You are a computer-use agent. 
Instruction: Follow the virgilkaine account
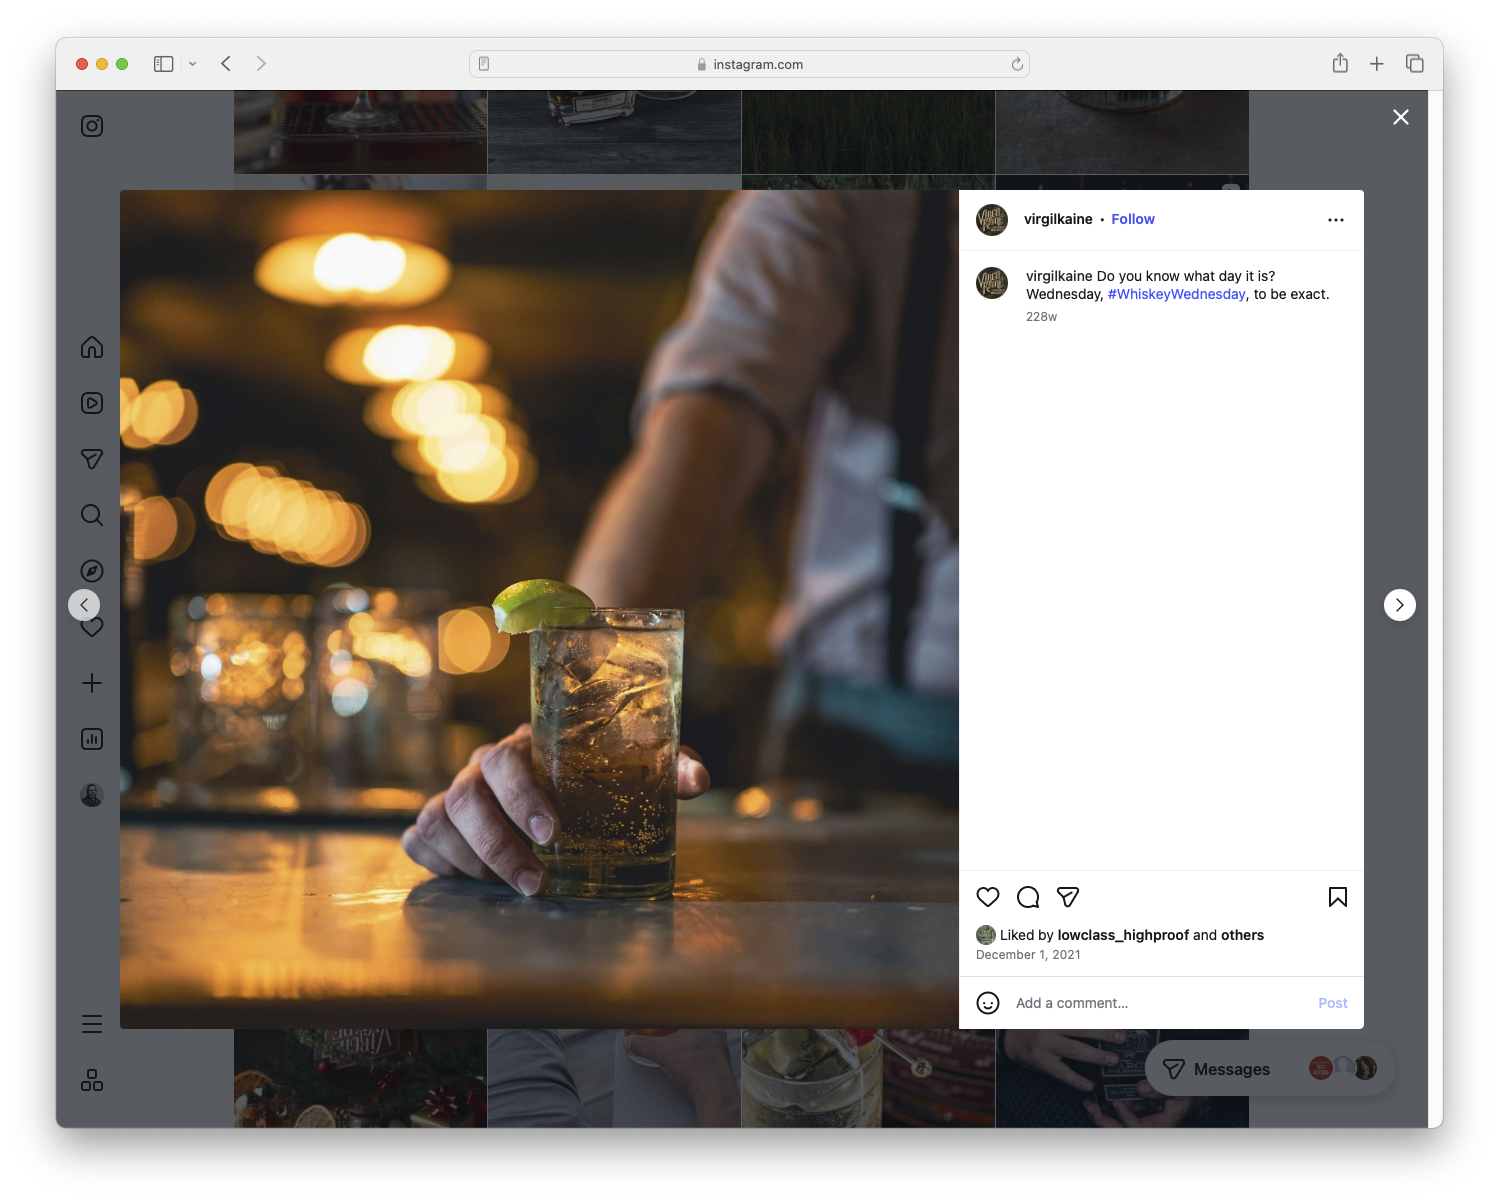pyautogui.click(x=1132, y=219)
